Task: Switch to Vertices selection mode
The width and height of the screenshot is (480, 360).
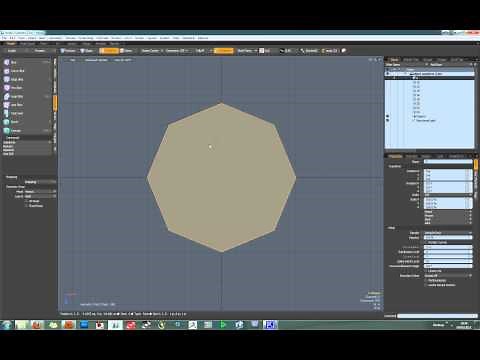Action: [68, 51]
